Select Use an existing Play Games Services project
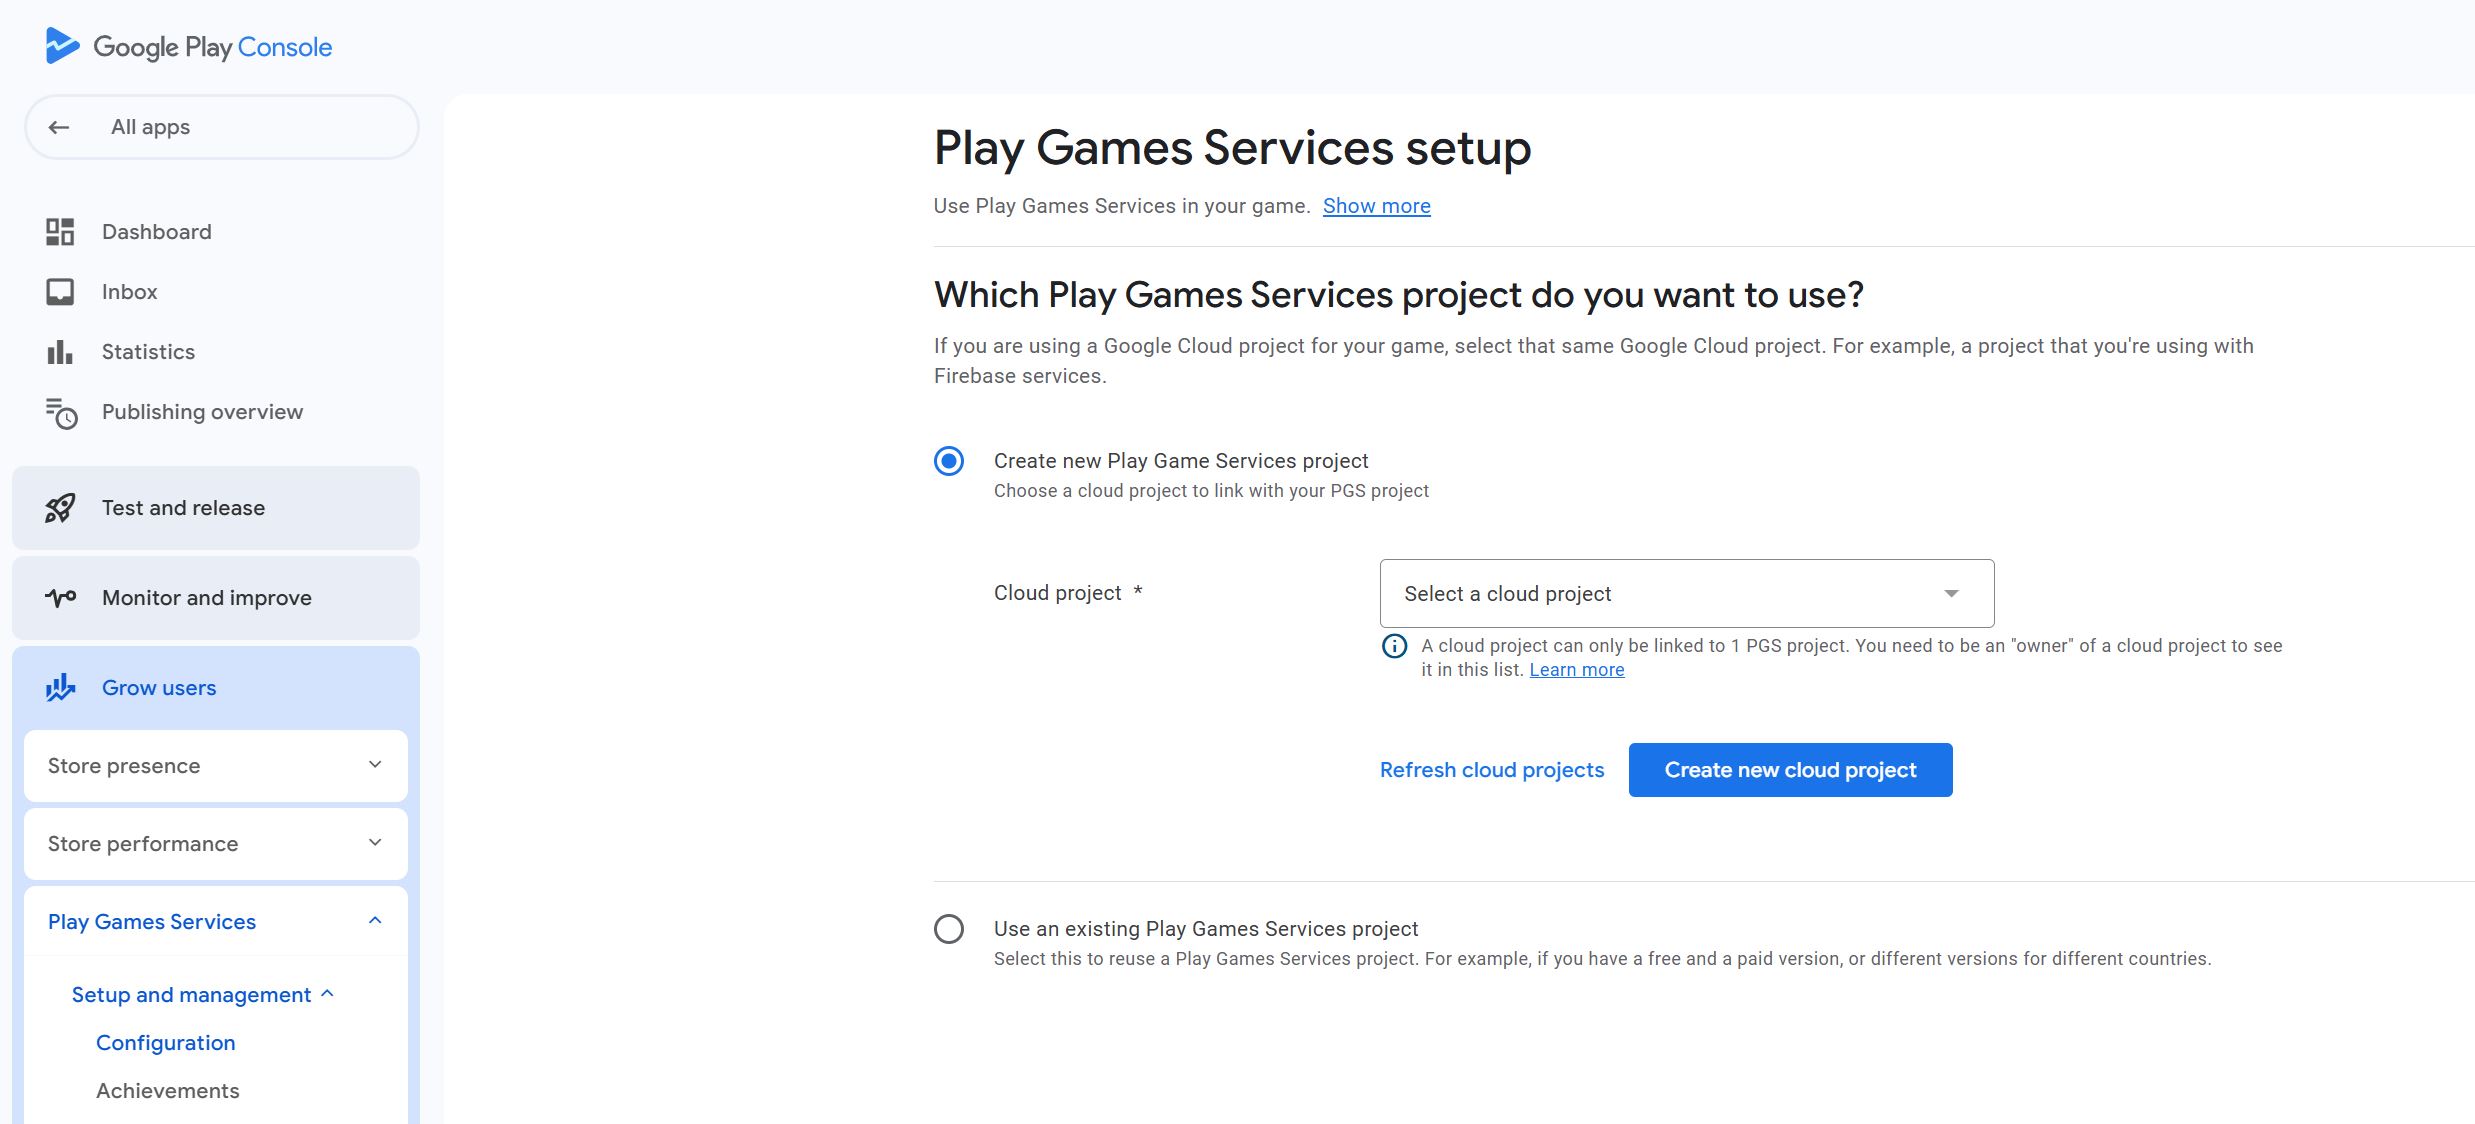Screen dimensions: 2475x1124 (x=949, y=929)
